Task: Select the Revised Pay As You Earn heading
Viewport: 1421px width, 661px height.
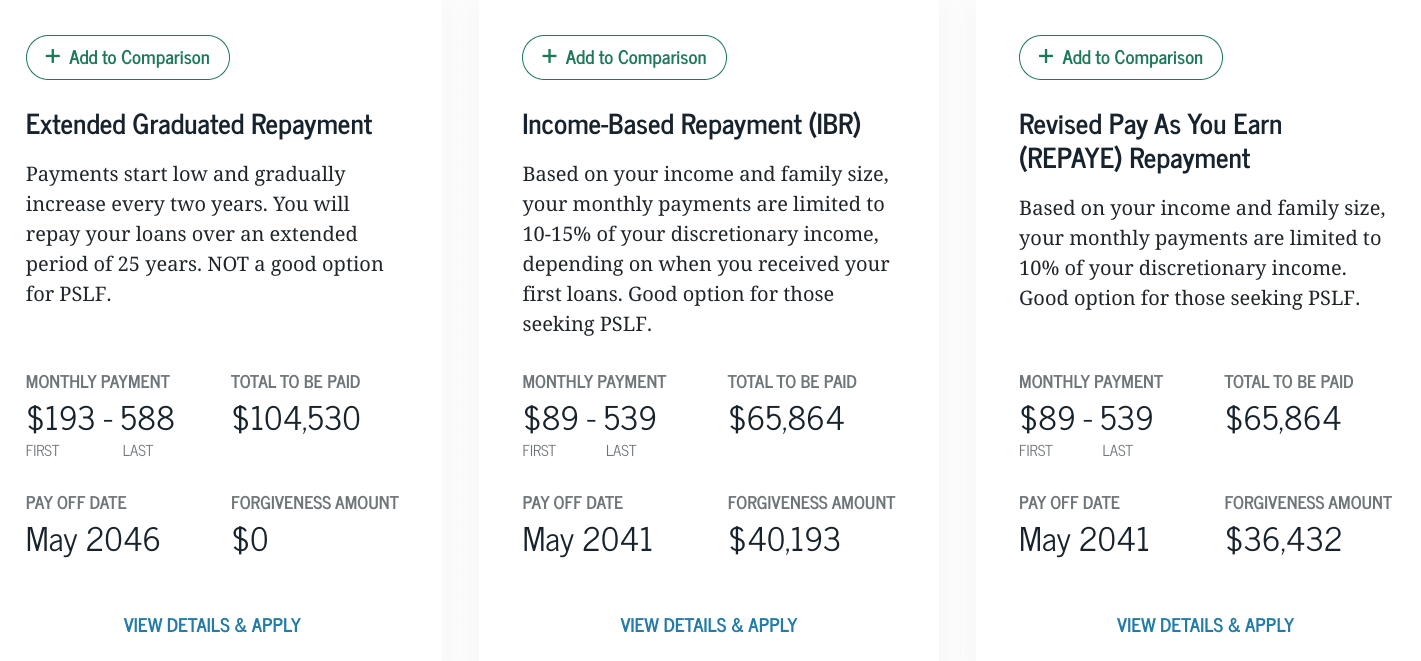Action: click(x=1150, y=140)
